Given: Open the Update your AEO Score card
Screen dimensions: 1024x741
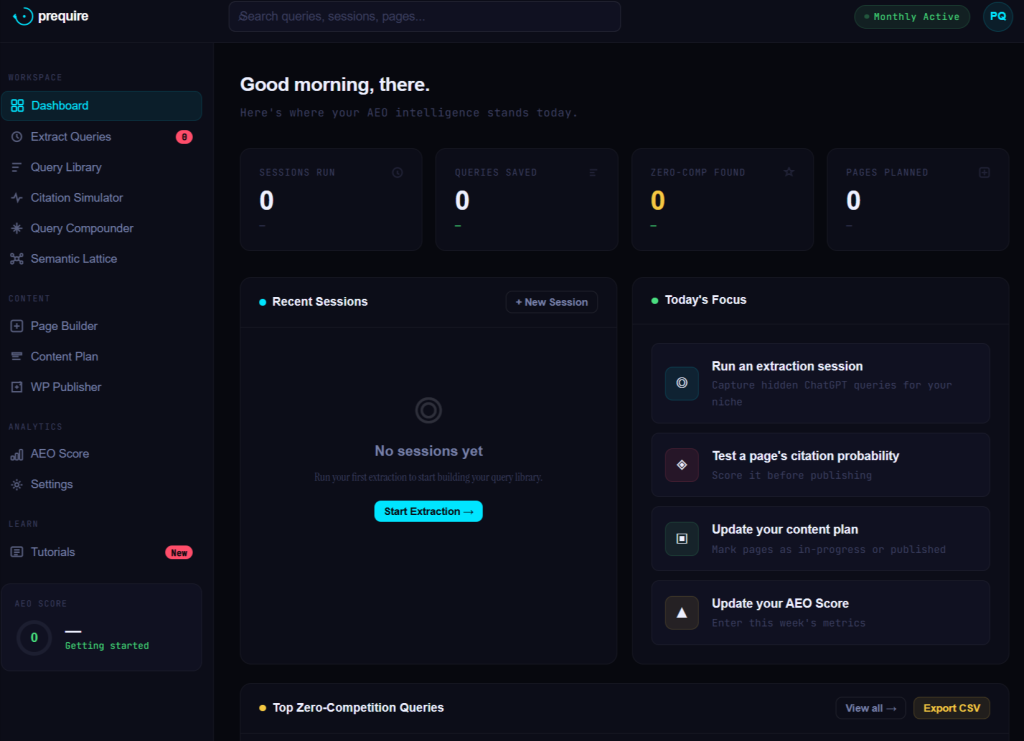Looking at the screenshot, I should (x=820, y=612).
